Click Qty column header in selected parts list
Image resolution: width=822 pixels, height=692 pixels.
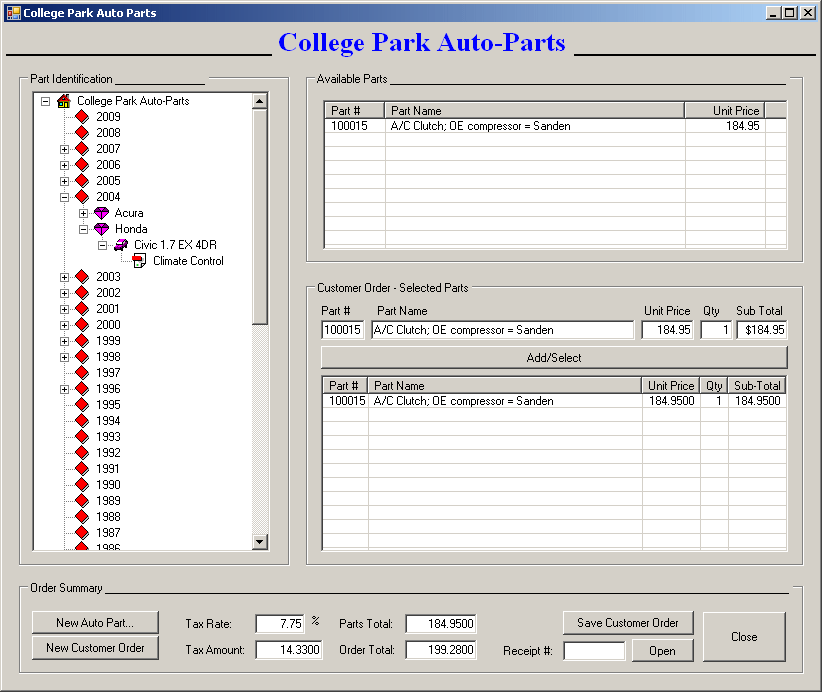pyautogui.click(x=714, y=386)
